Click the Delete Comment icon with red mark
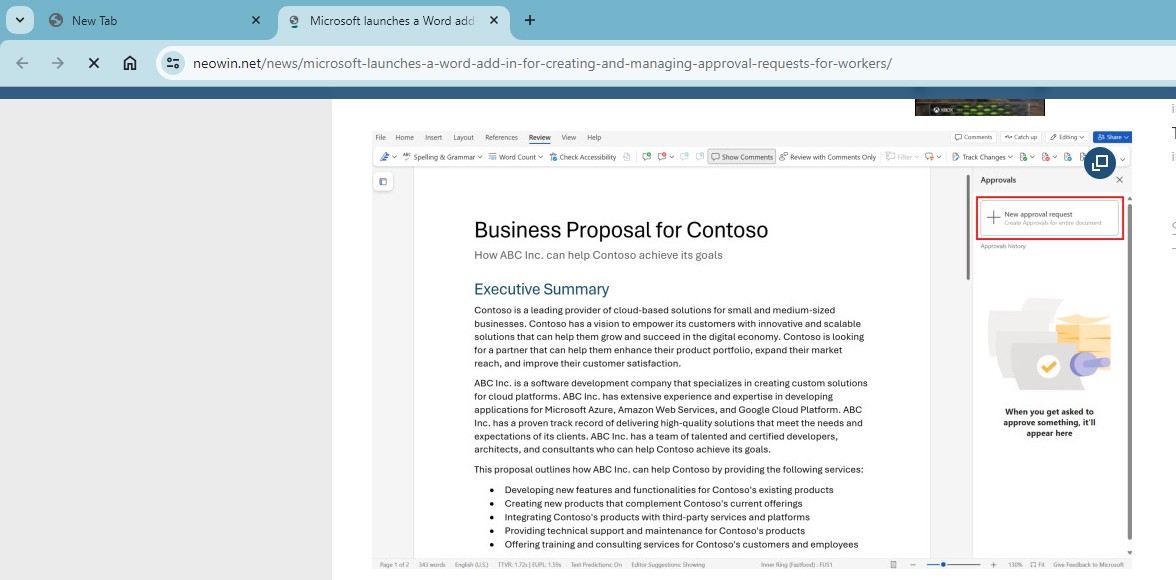 (x=662, y=157)
